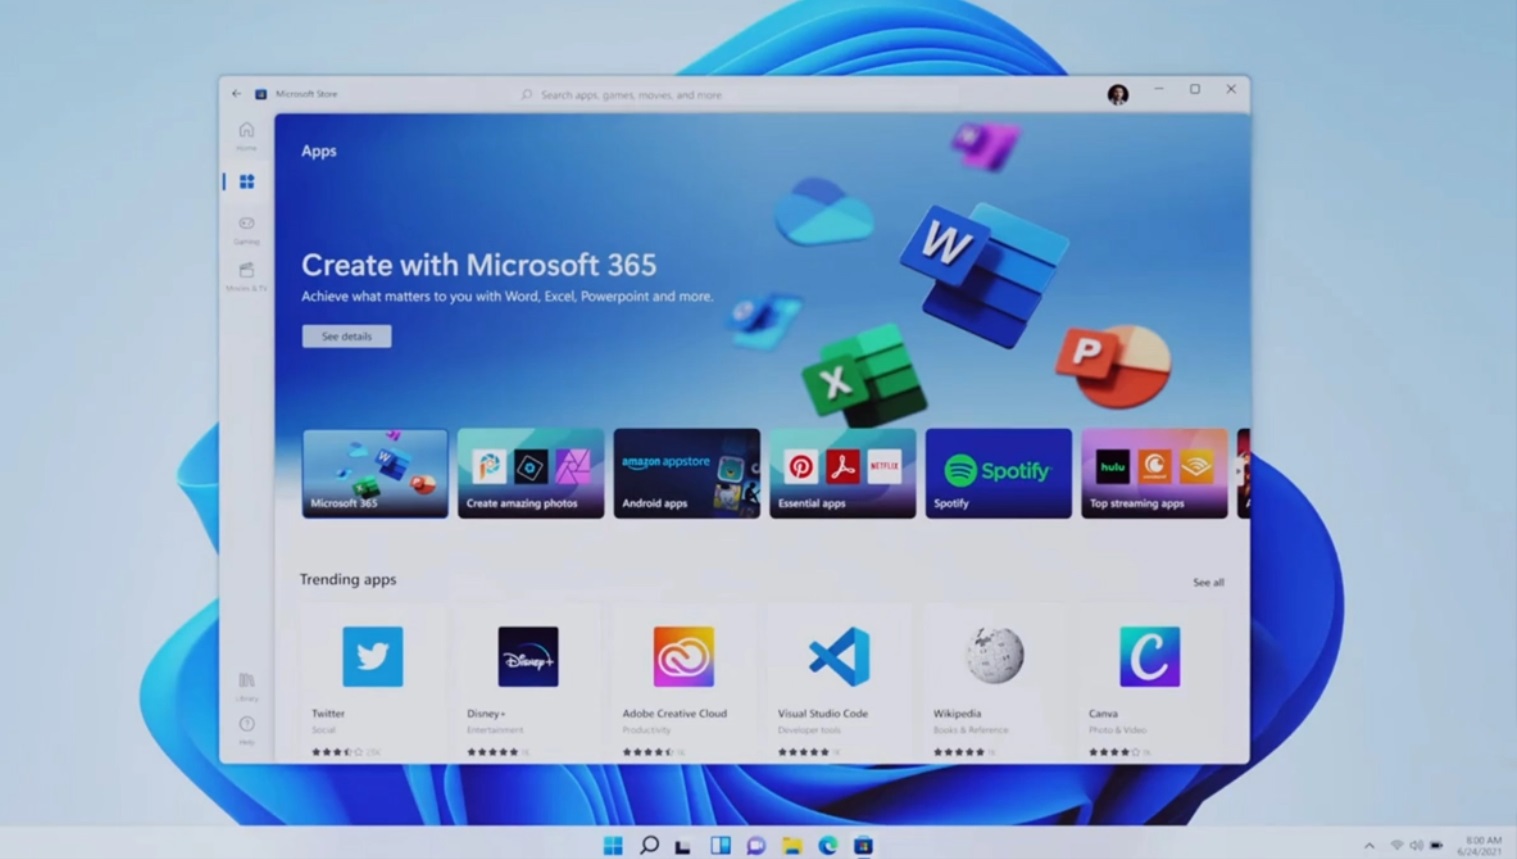Open Help from the sidebar
Screen dimensions: 1517x859
[246, 728]
